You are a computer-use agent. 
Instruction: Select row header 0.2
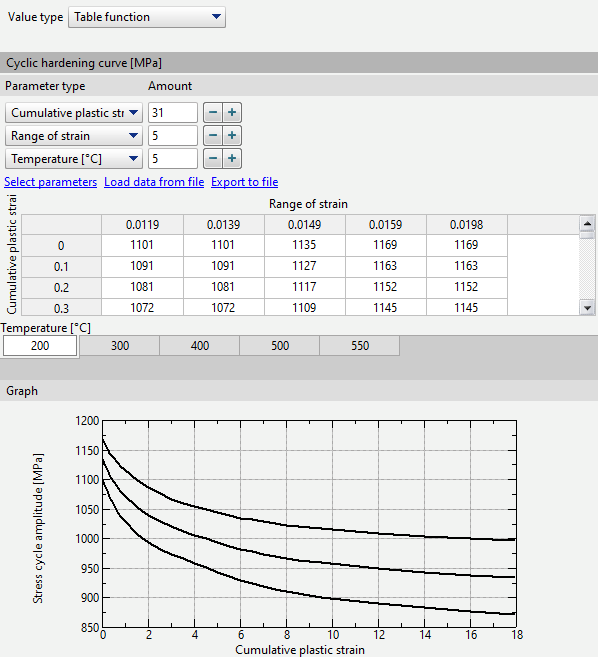pos(61,288)
